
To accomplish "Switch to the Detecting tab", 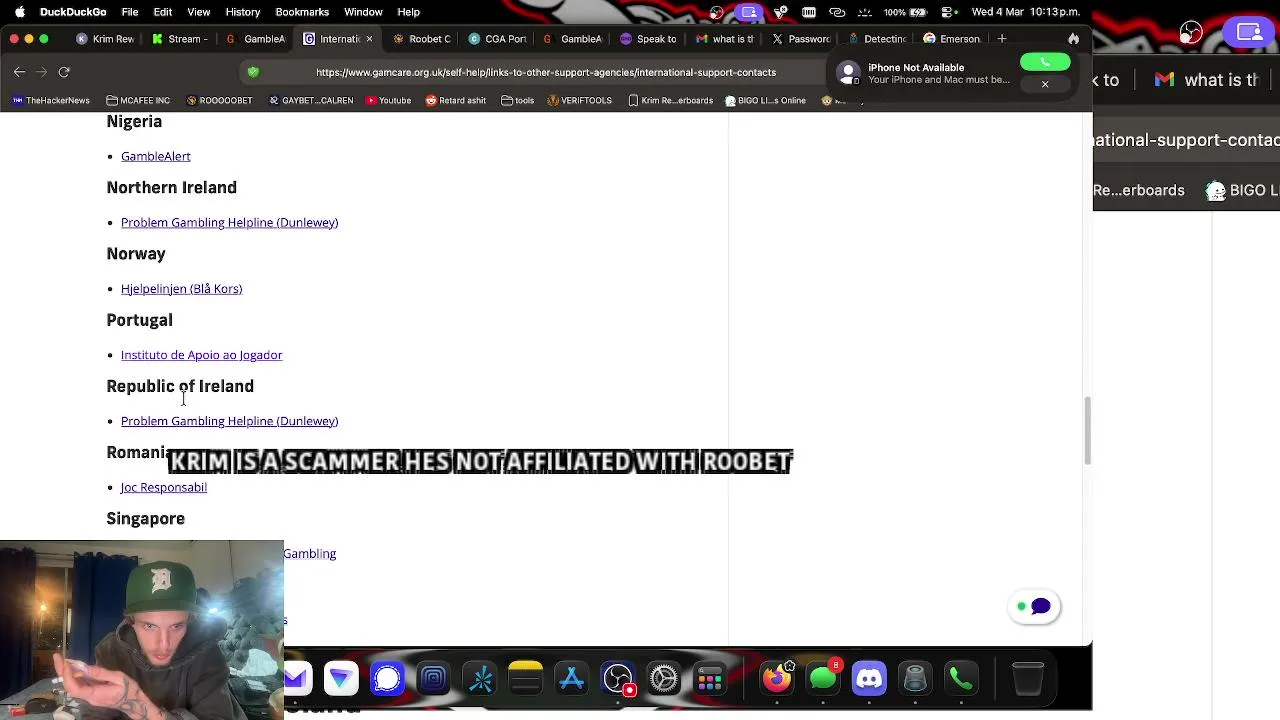I will [x=876, y=39].
